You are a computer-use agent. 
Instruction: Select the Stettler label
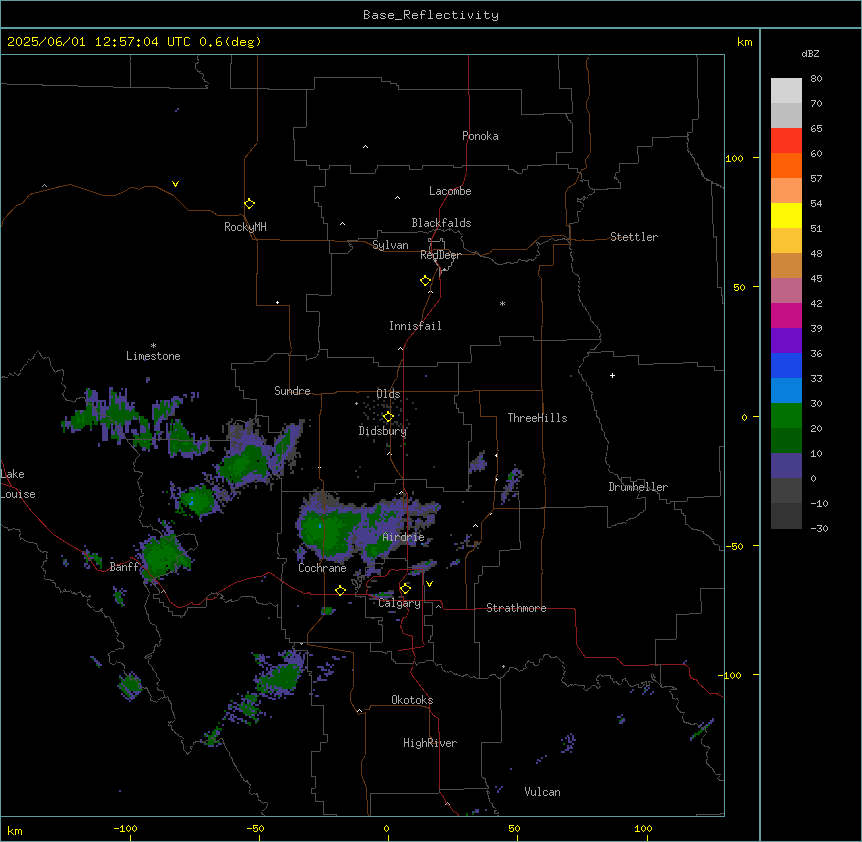(633, 237)
